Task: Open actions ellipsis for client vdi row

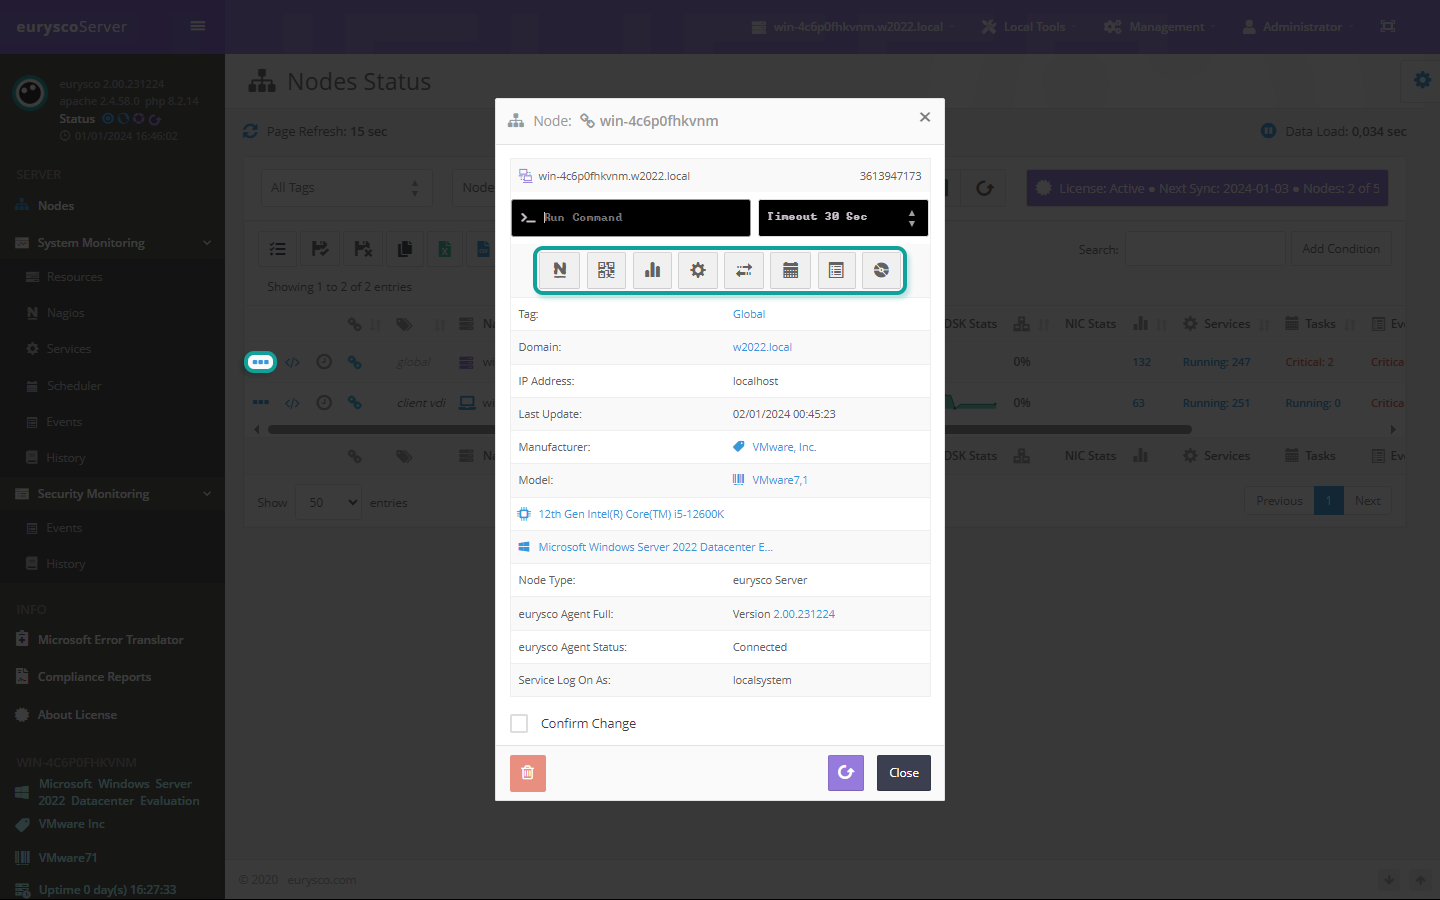Action: tap(261, 403)
